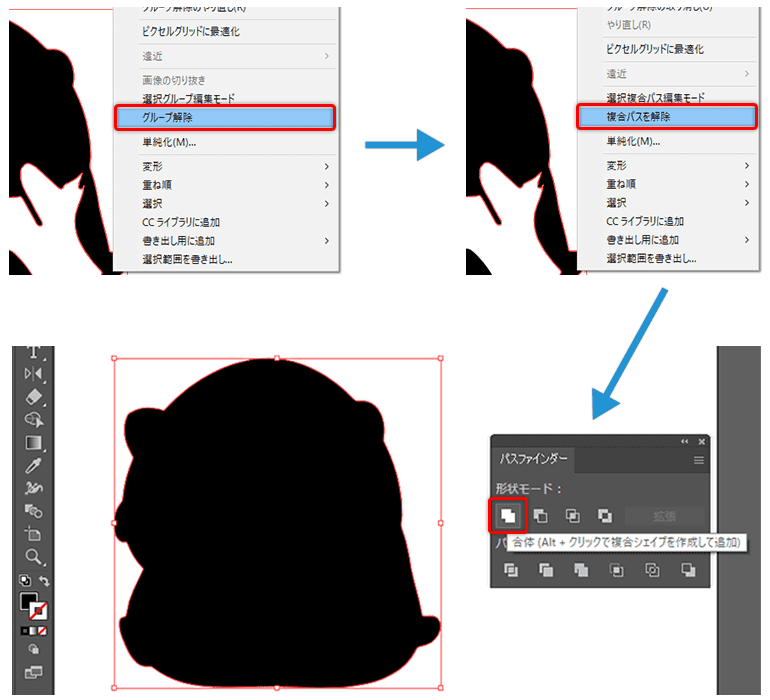Click the Minus Back pathfinder icon

pyautogui.click(x=688, y=570)
